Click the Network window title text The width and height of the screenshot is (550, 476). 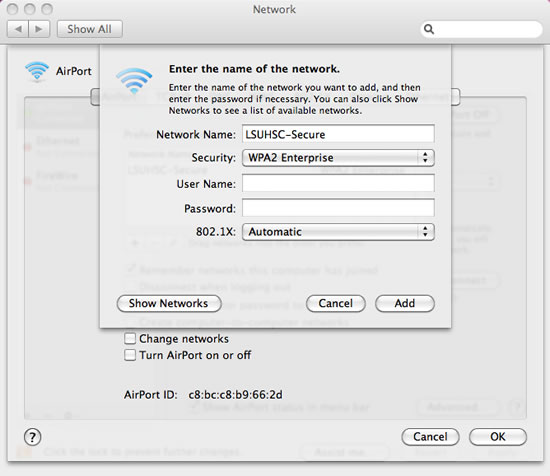coord(274,9)
